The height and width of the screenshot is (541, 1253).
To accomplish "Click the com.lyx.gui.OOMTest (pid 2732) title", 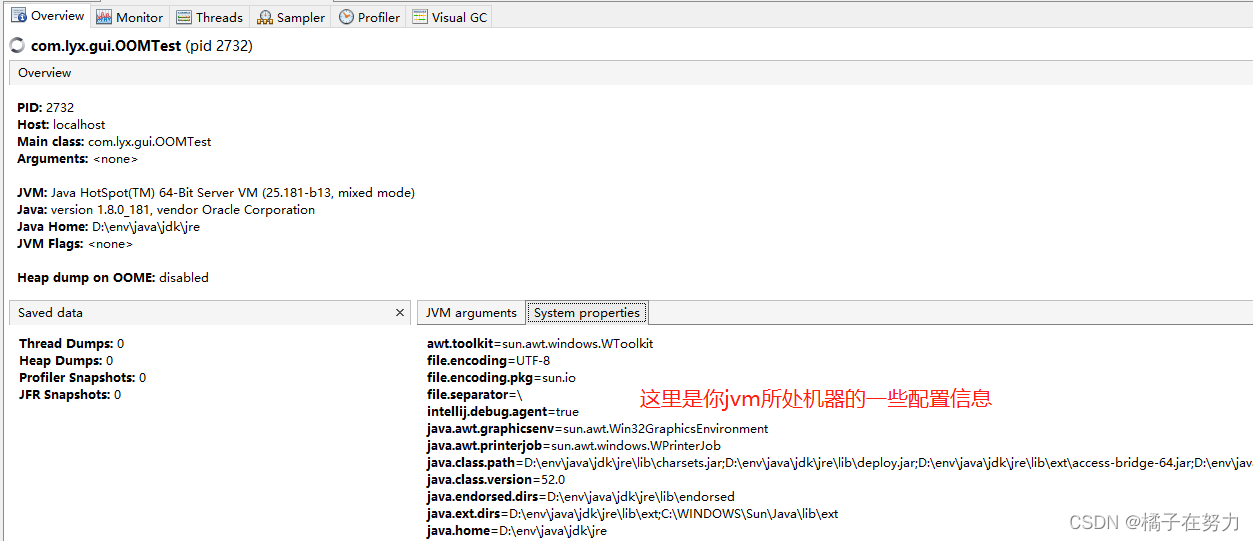I will point(142,46).
